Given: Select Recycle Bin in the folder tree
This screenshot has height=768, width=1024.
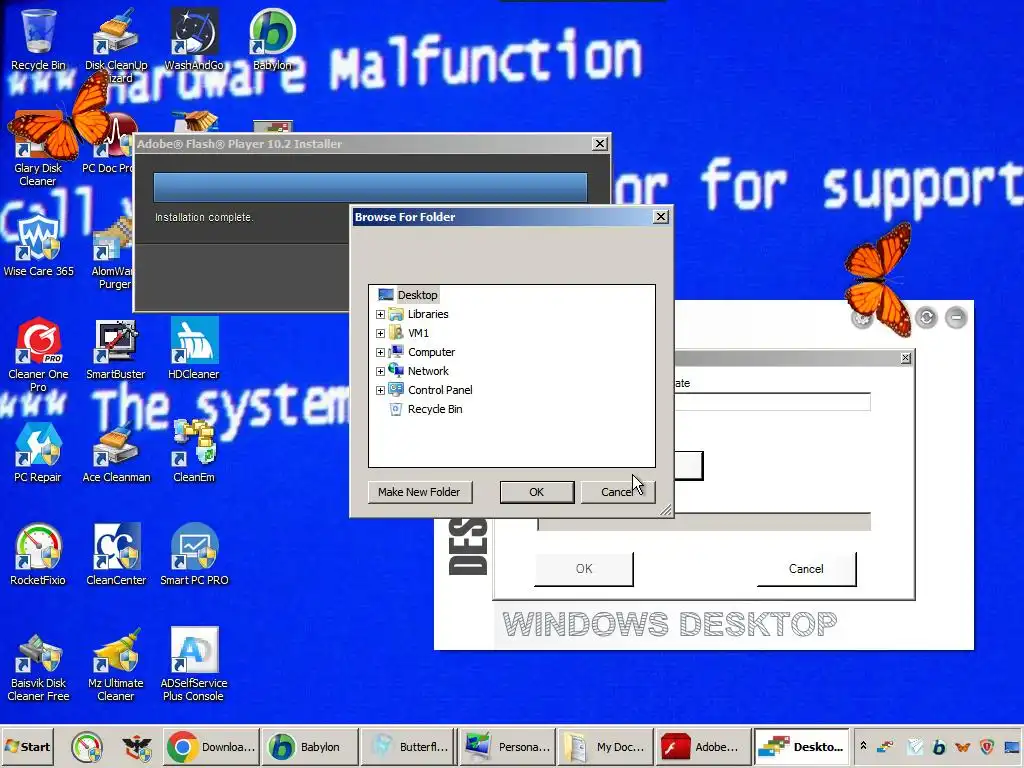Looking at the screenshot, I should tap(435, 409).
